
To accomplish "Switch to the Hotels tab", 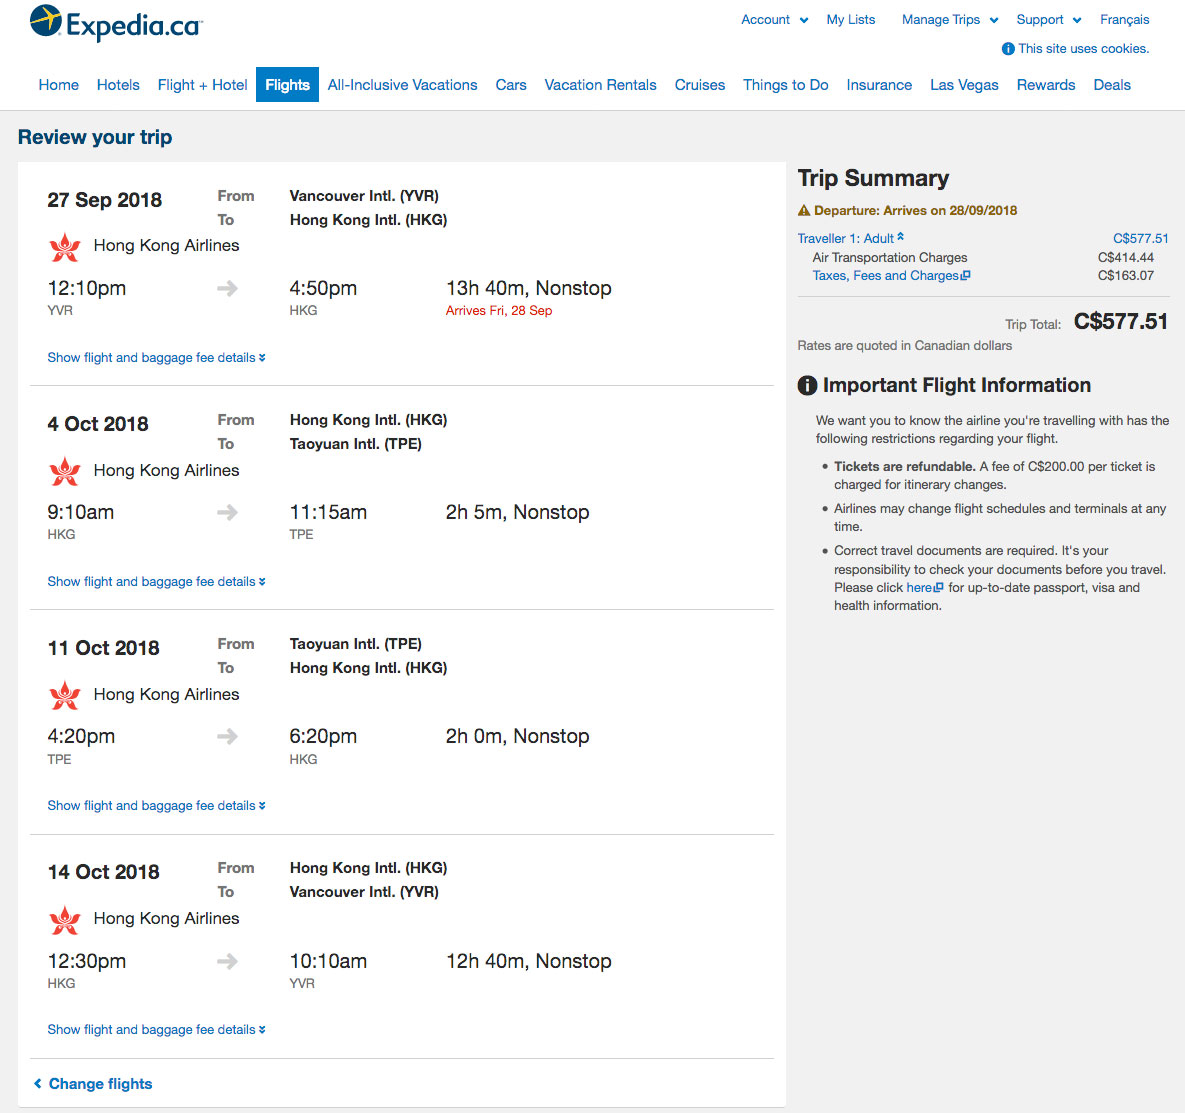I will coord(118,85).
